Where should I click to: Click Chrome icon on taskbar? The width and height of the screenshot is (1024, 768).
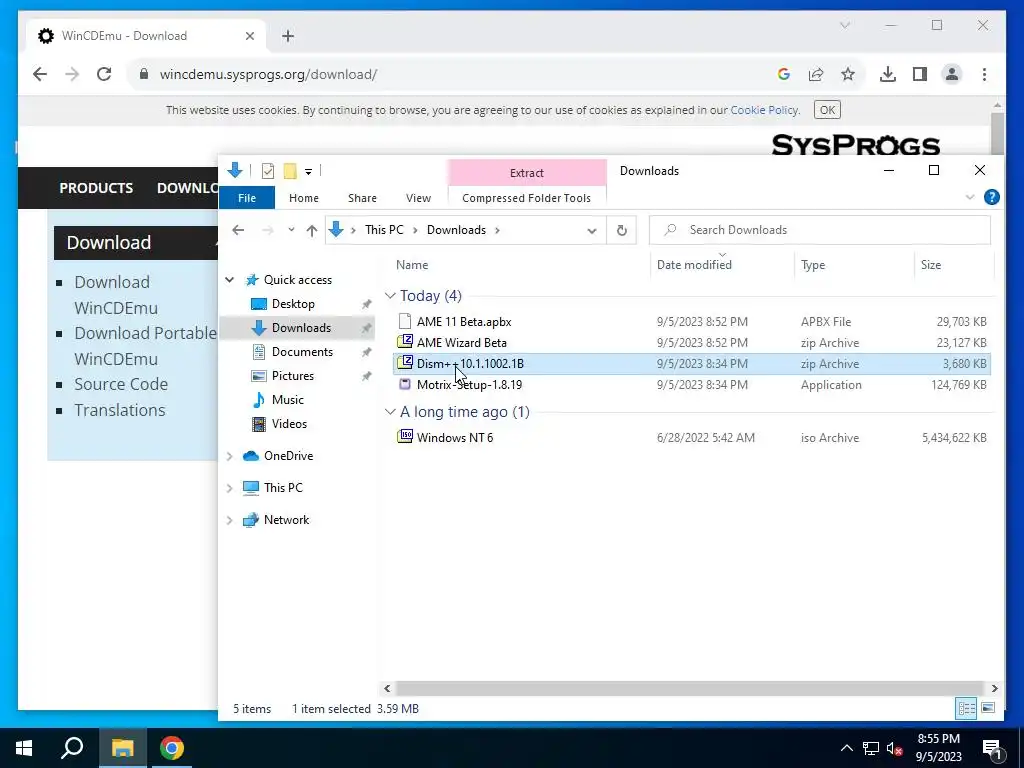(172, 748)
